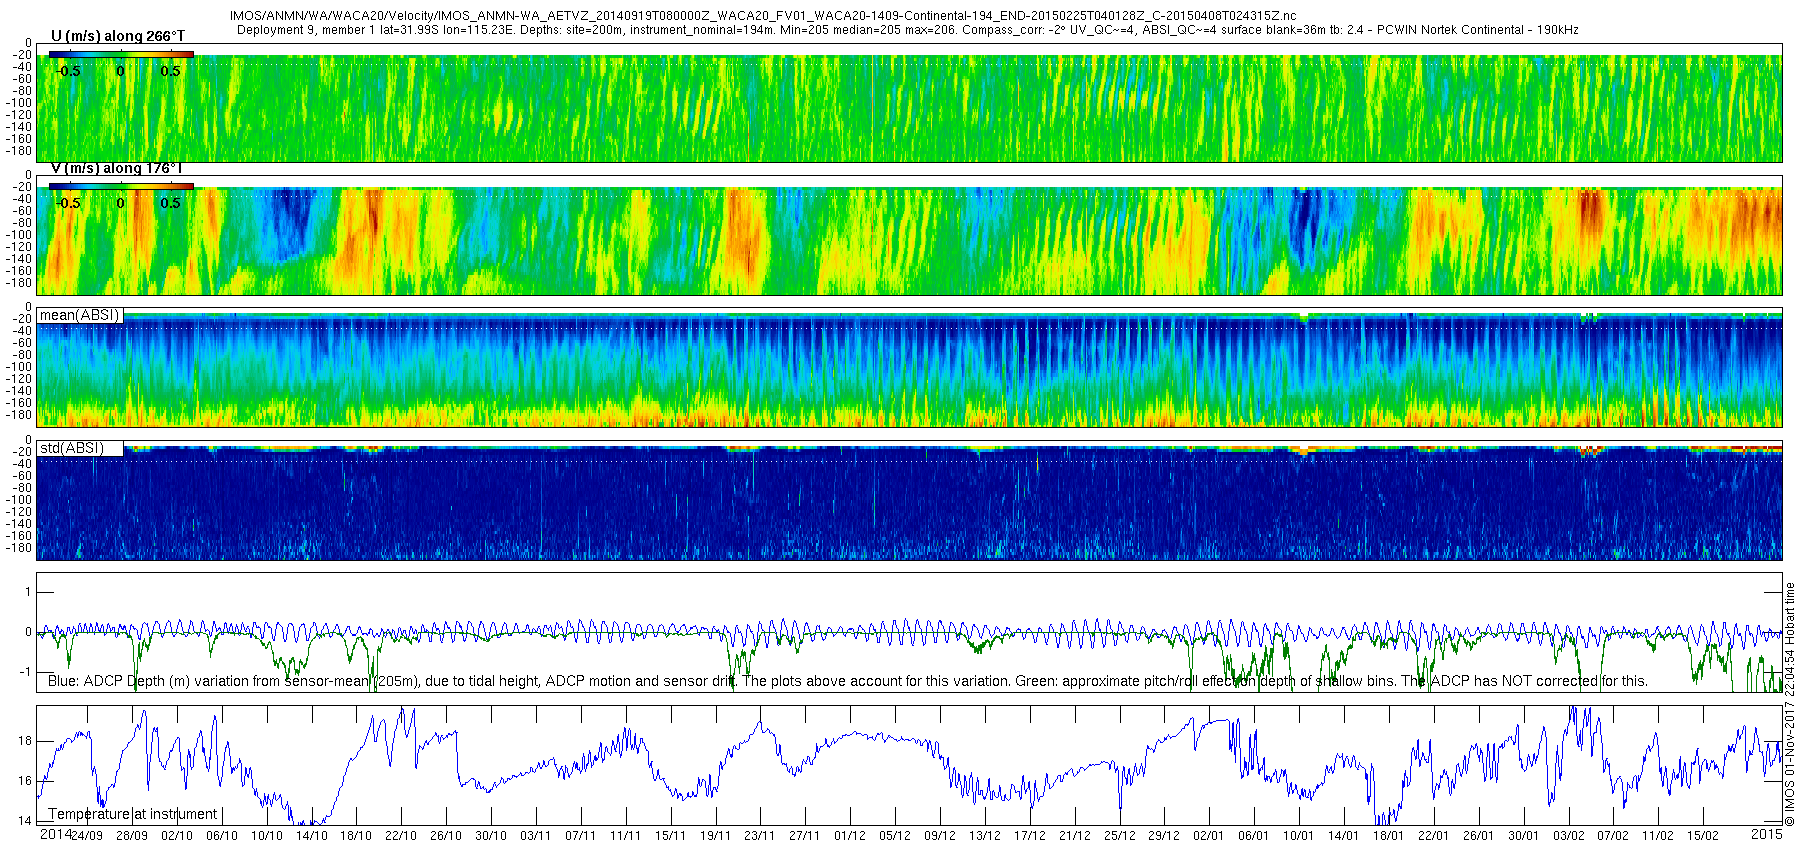The image size is (1800, 850).
Task: Click the '25/12' date tick label
Action: [1120, 836]
